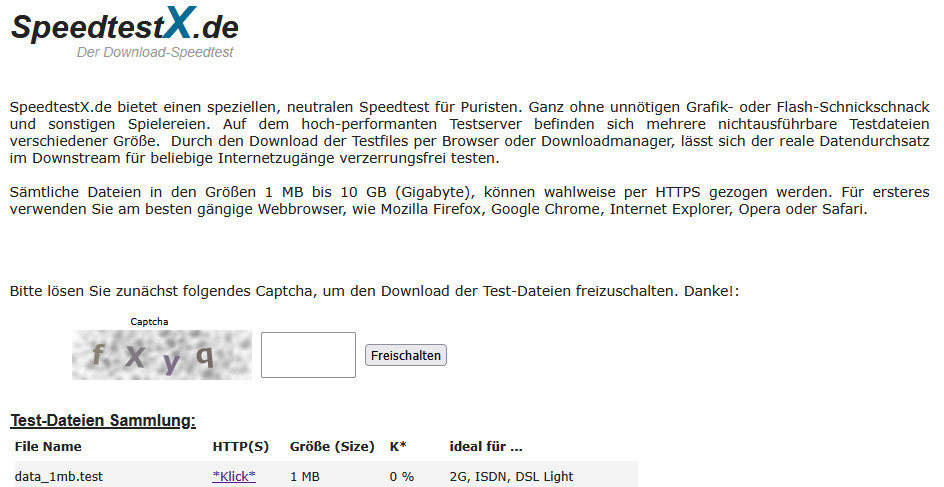Click the Größe (Size) column header

pyautogui.click(x=332, y=446)
